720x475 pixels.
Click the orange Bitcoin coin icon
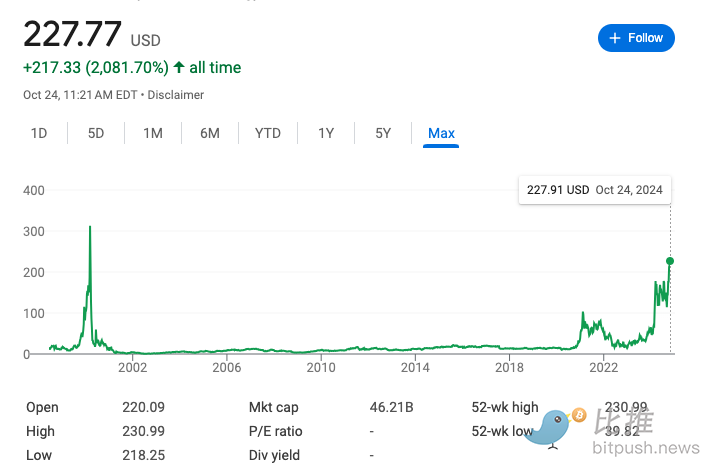[x=578, y=414]
